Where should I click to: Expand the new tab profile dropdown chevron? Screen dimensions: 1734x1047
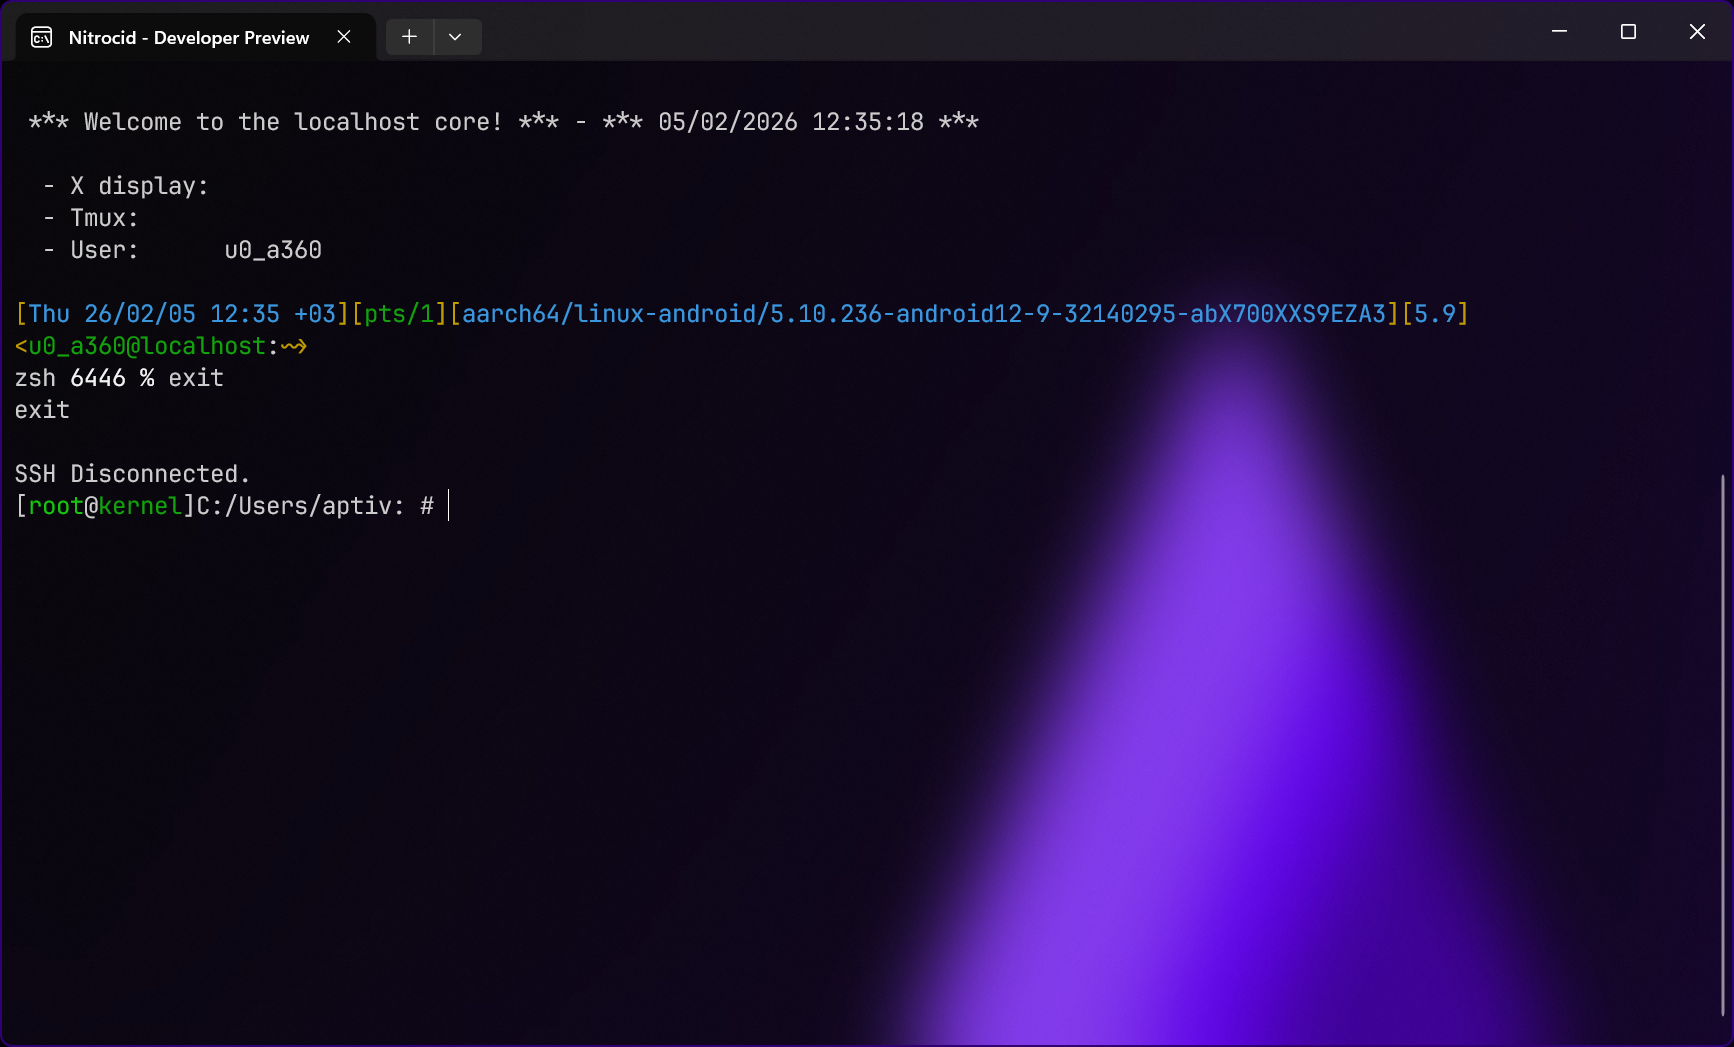tap(455, 37)
